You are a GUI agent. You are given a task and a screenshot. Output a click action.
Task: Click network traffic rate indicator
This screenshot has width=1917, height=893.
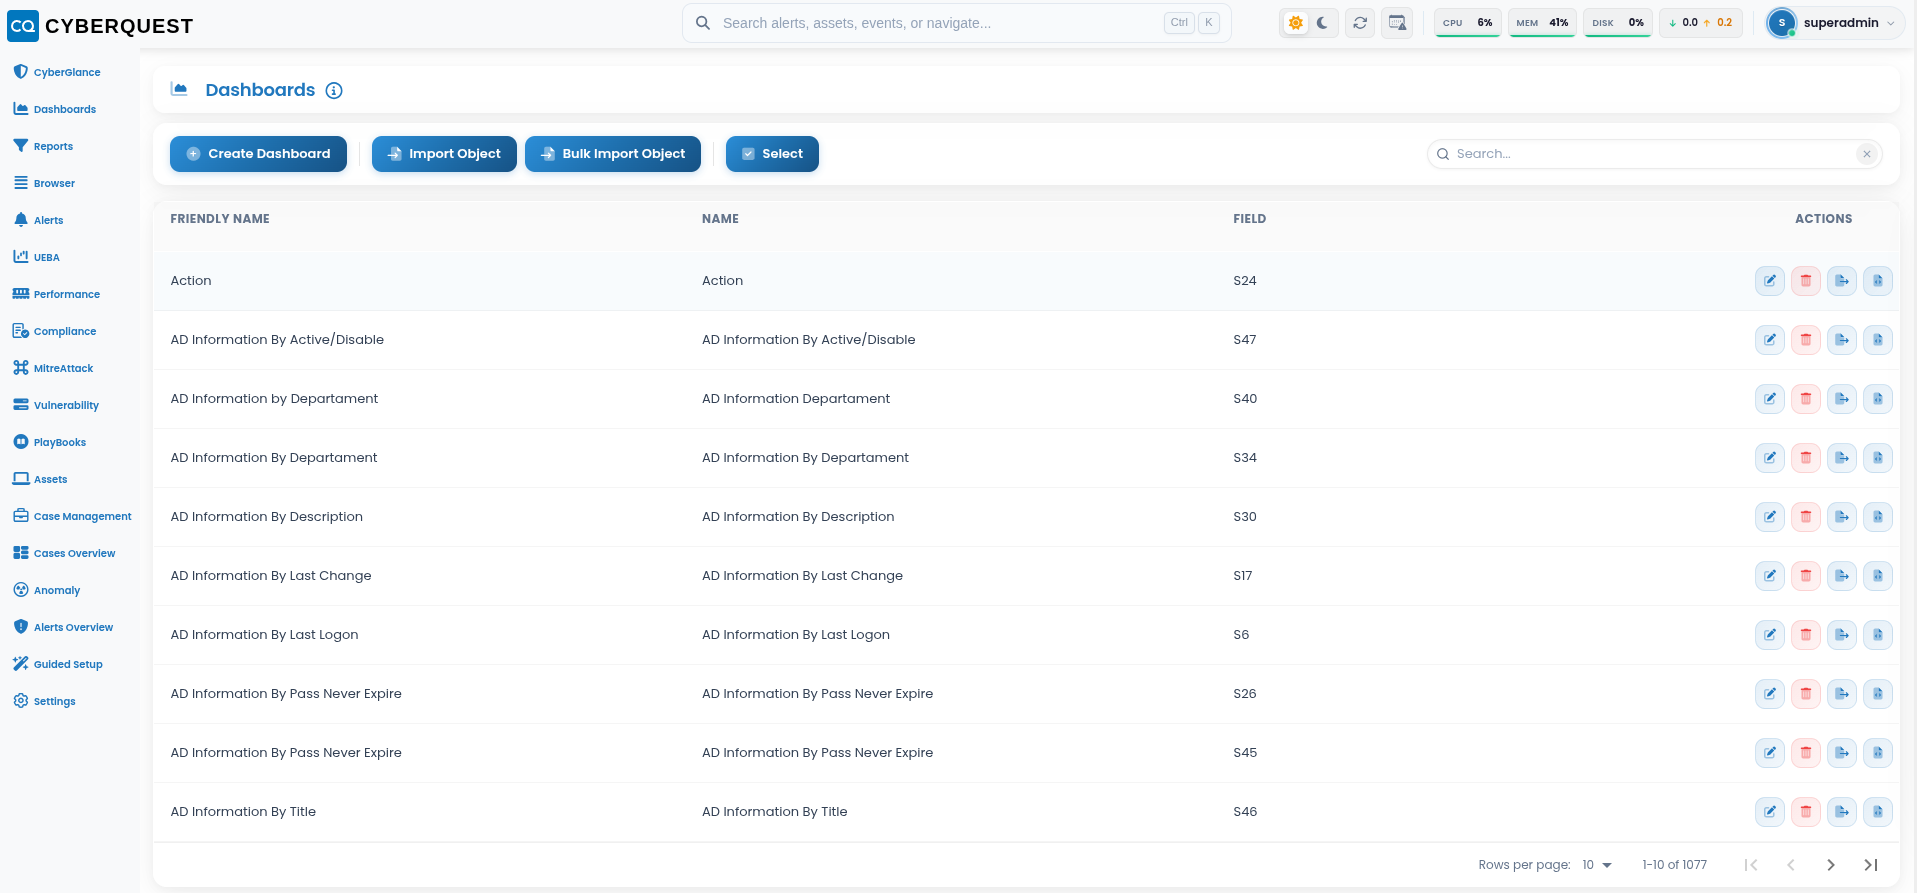[x=1701, y=23]
